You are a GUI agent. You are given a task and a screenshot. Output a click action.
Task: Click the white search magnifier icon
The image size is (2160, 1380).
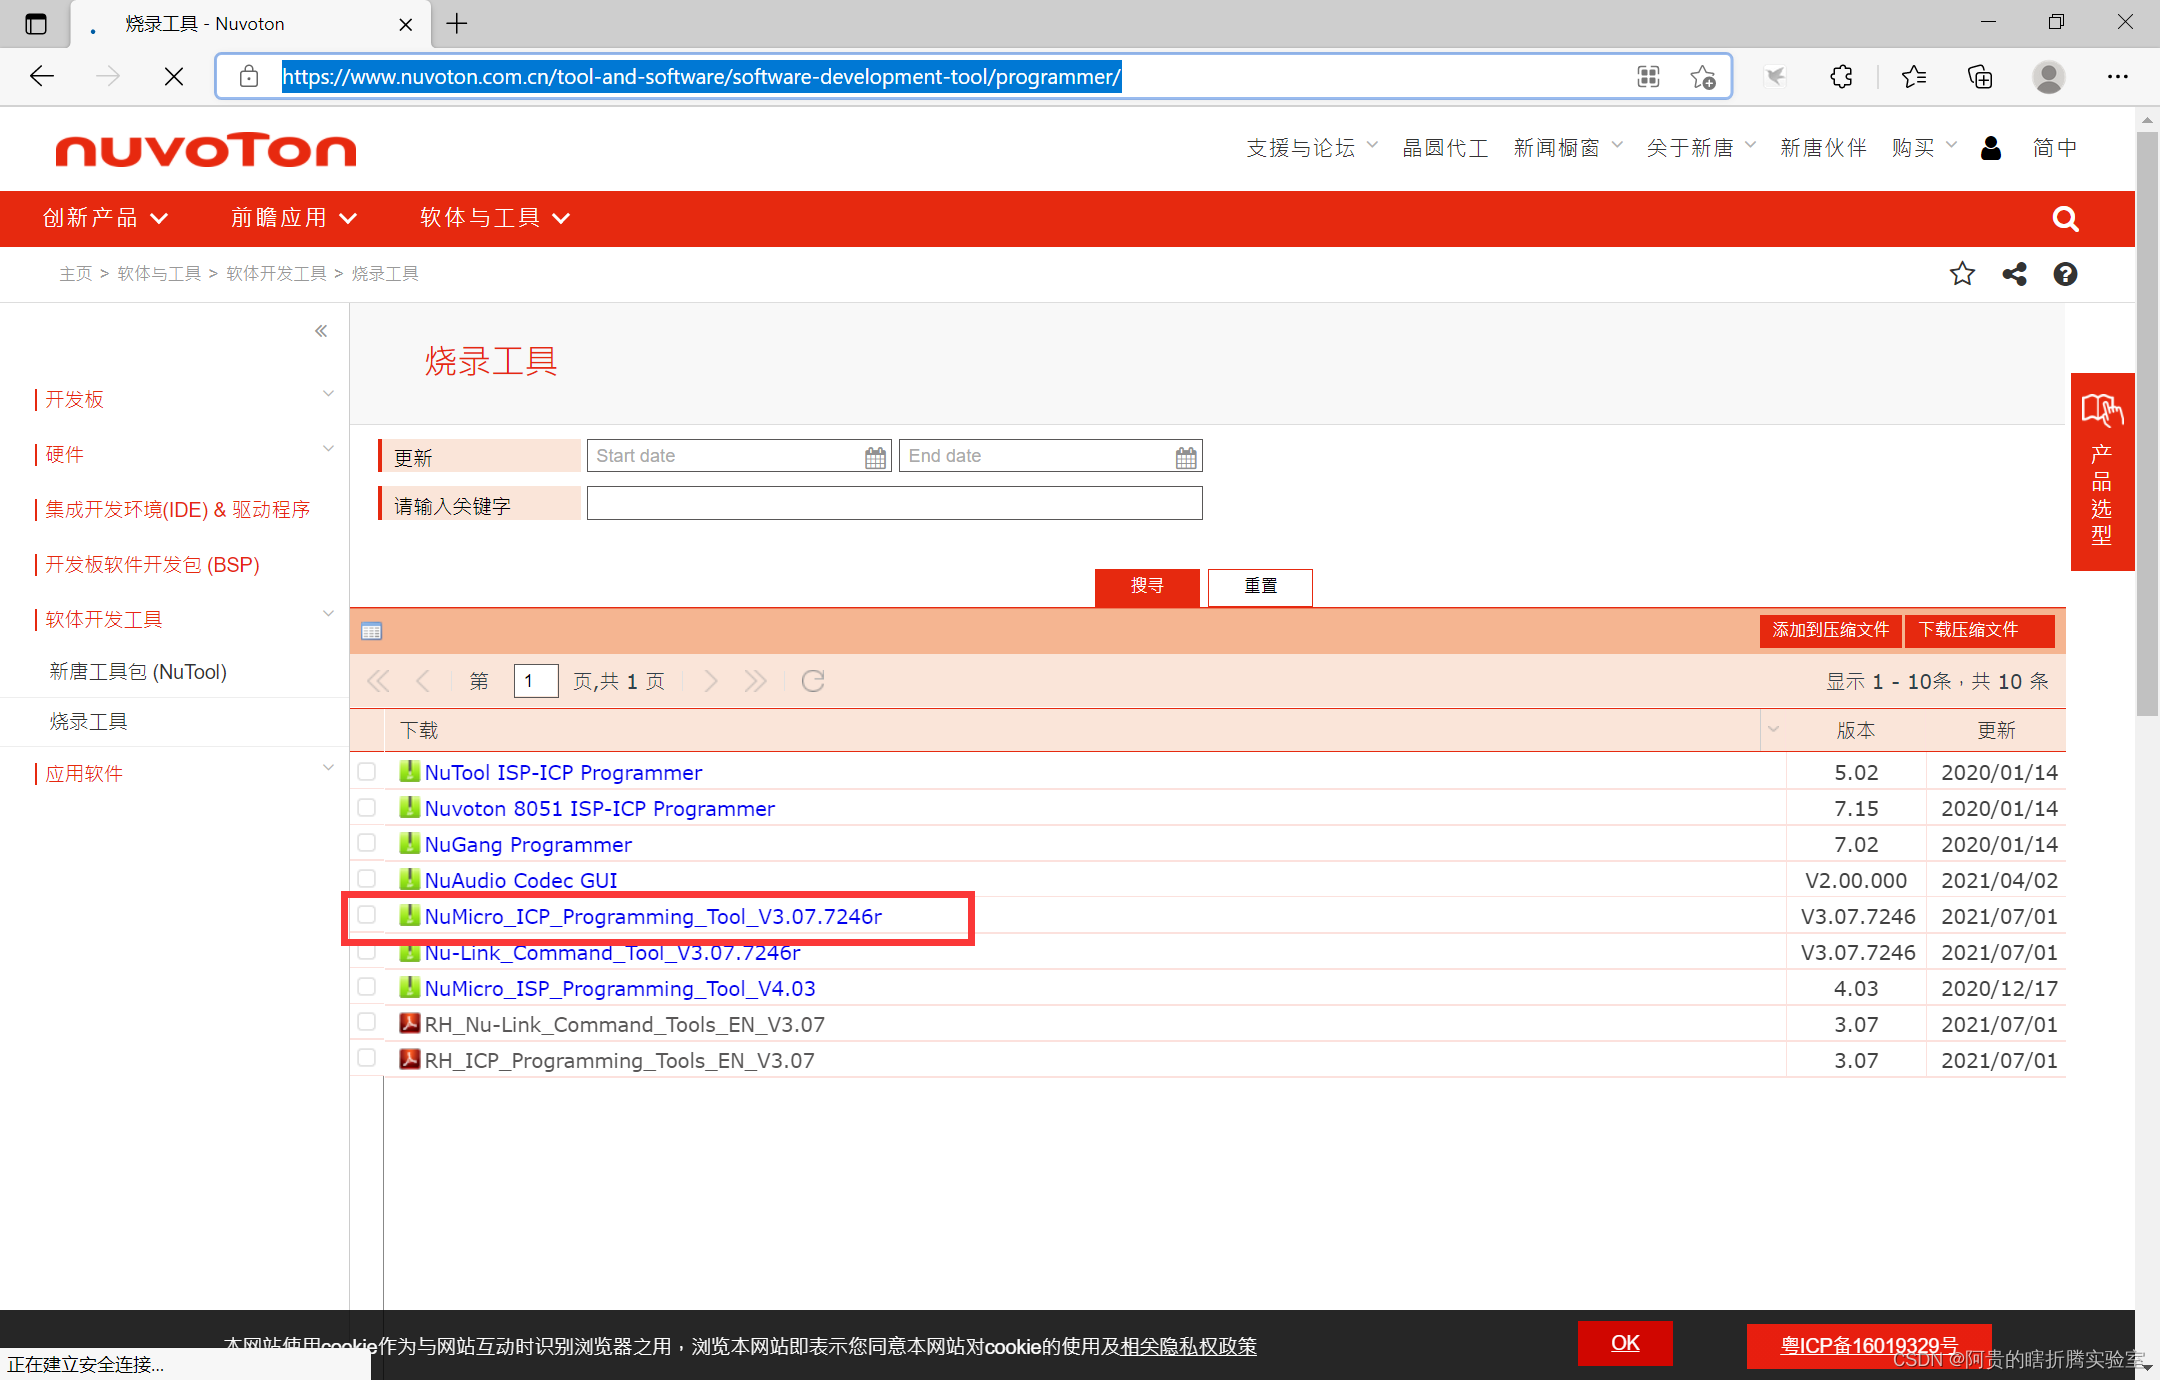click(x=2064, y=219)
